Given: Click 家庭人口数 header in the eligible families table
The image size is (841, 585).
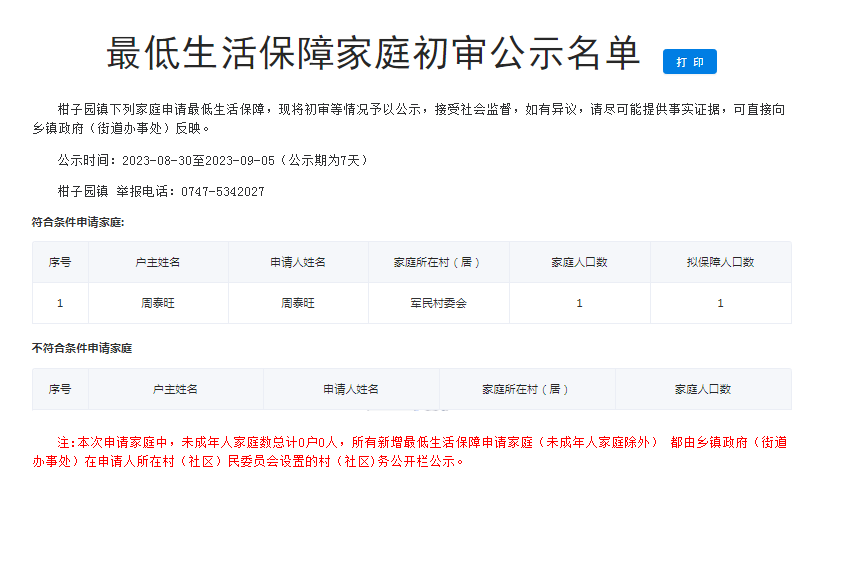Looking at the screenshot, I should (x=579, y=262).
